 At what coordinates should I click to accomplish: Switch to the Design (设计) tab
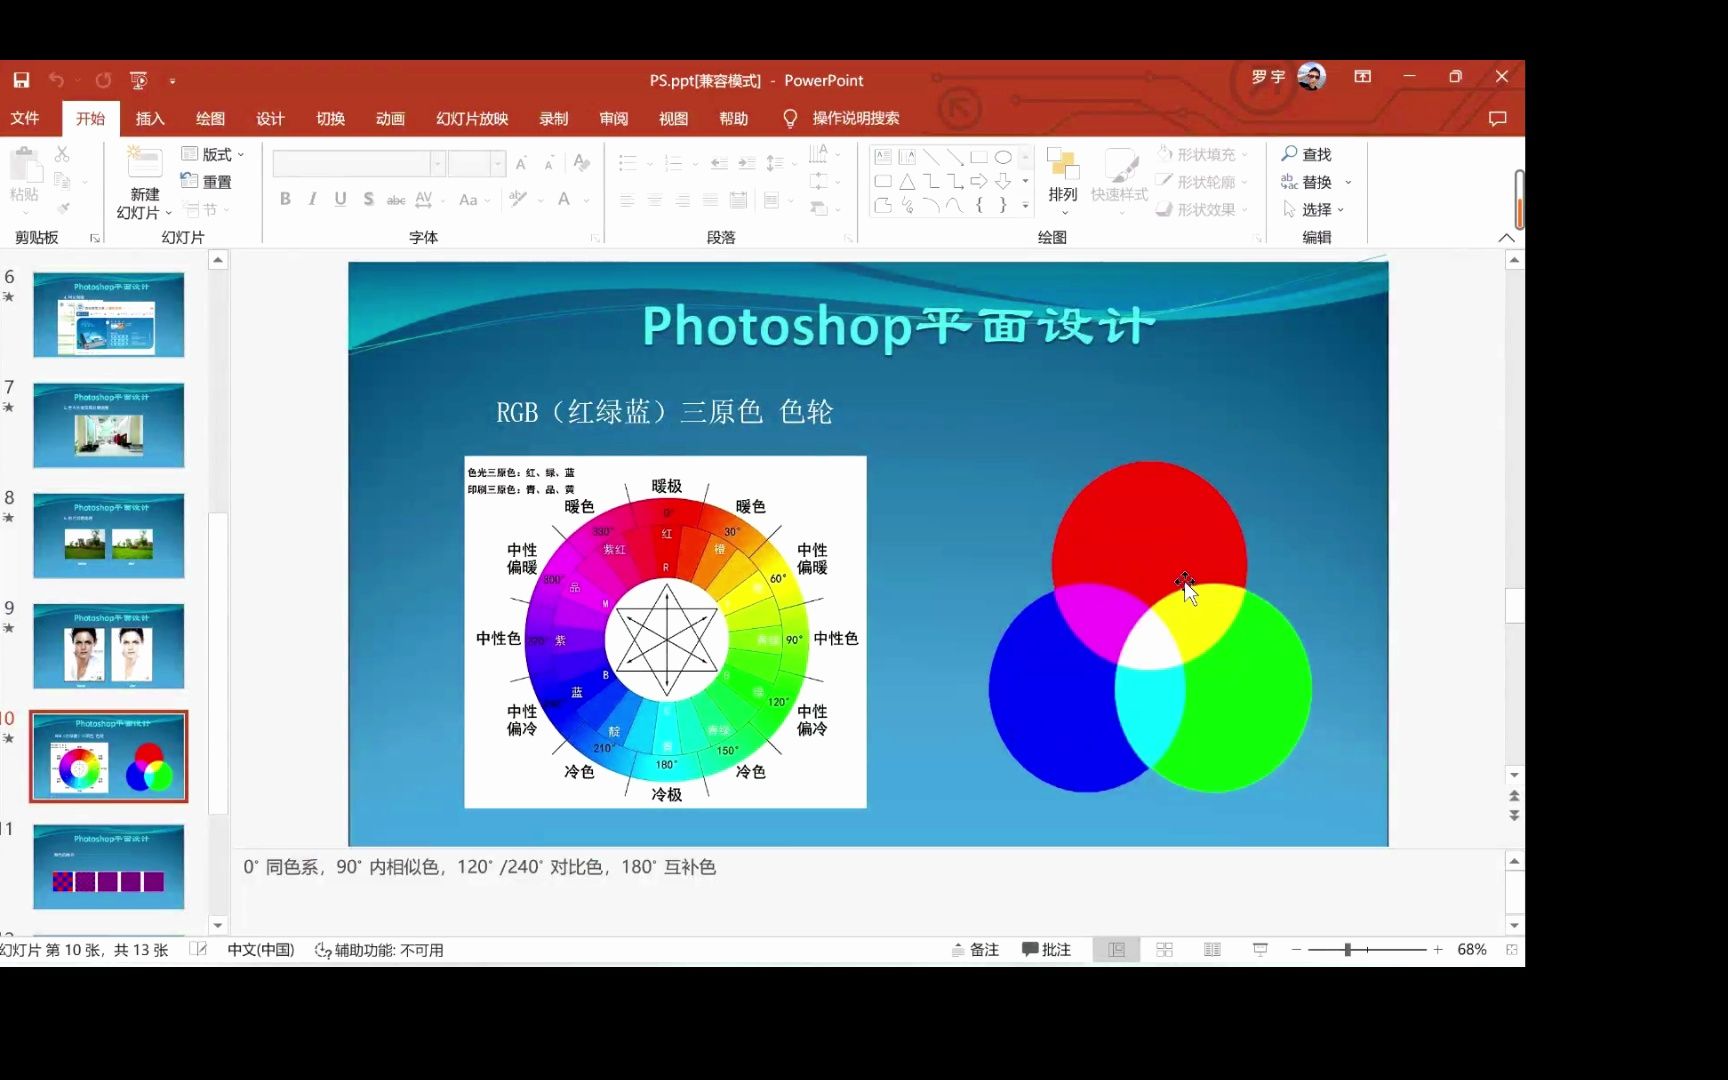pos(270,118)
